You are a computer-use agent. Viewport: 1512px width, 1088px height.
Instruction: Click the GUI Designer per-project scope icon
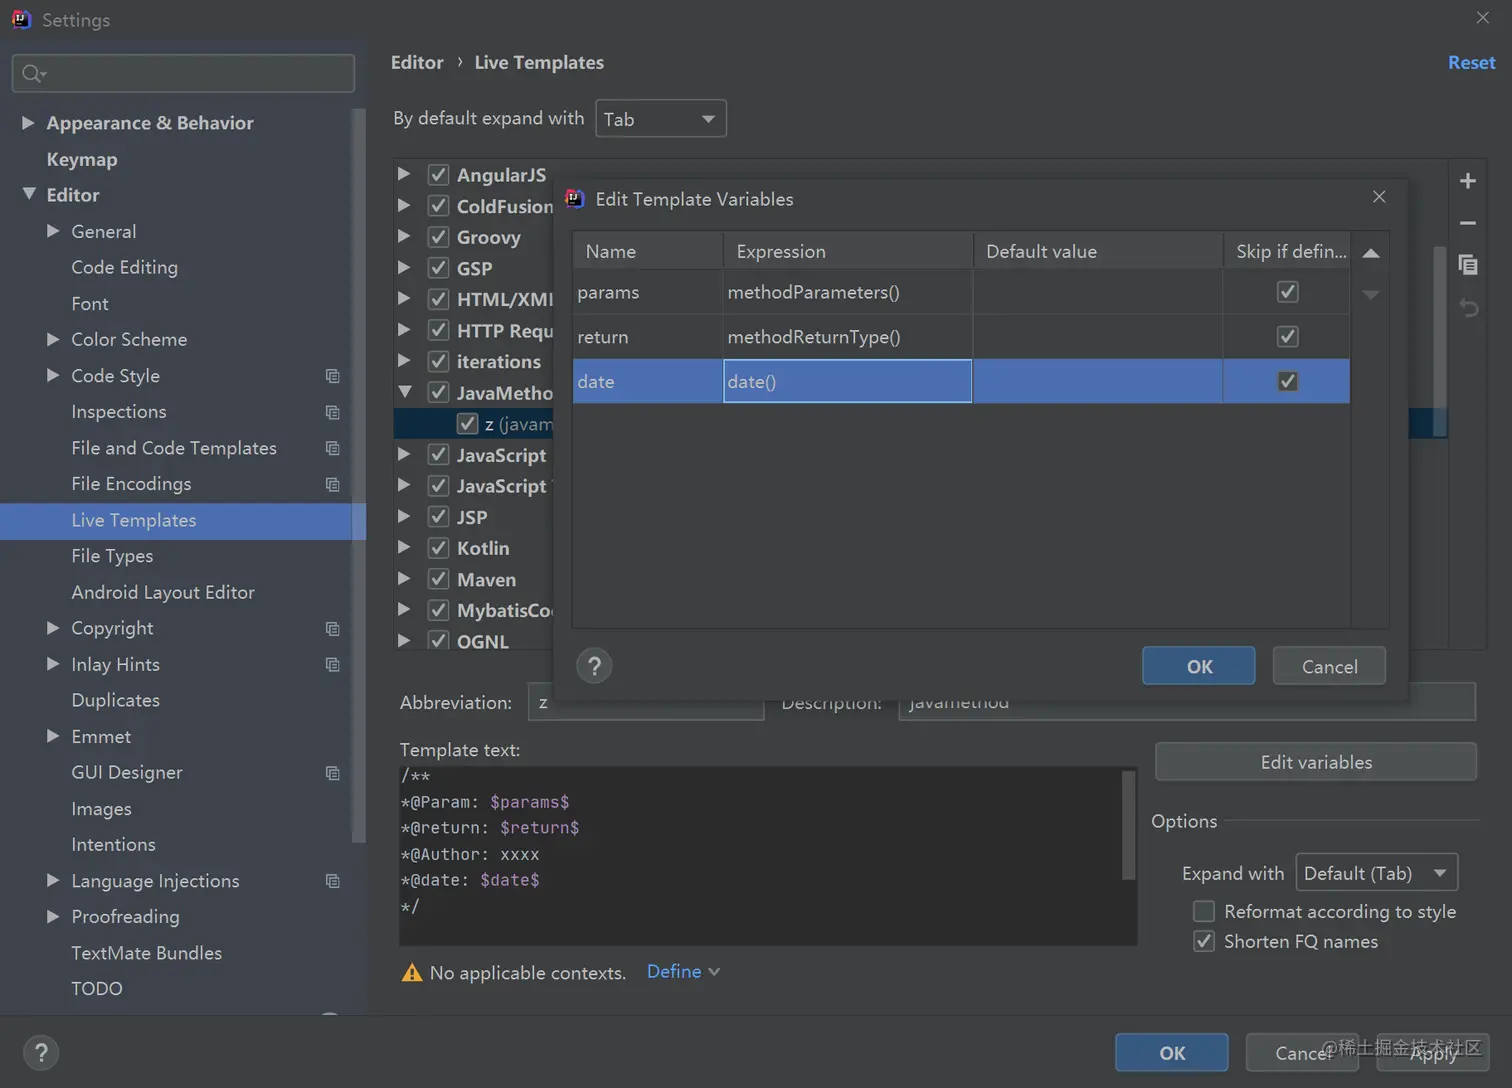[333, 773]
